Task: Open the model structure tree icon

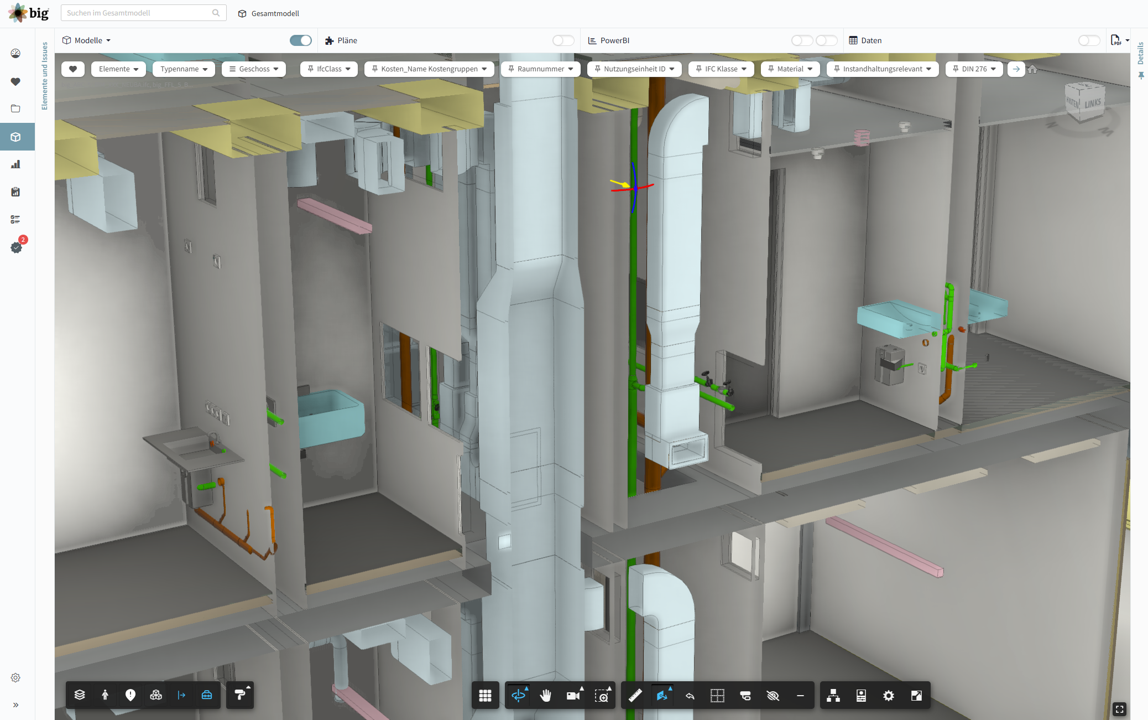Action: point(833,695)
